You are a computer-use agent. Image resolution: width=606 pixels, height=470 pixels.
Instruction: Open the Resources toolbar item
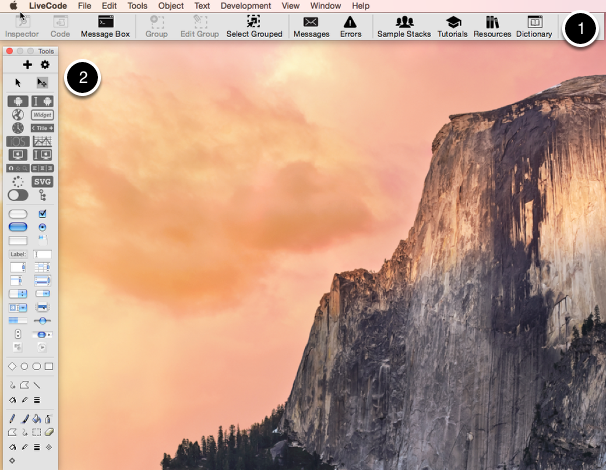tap(492, 26)
